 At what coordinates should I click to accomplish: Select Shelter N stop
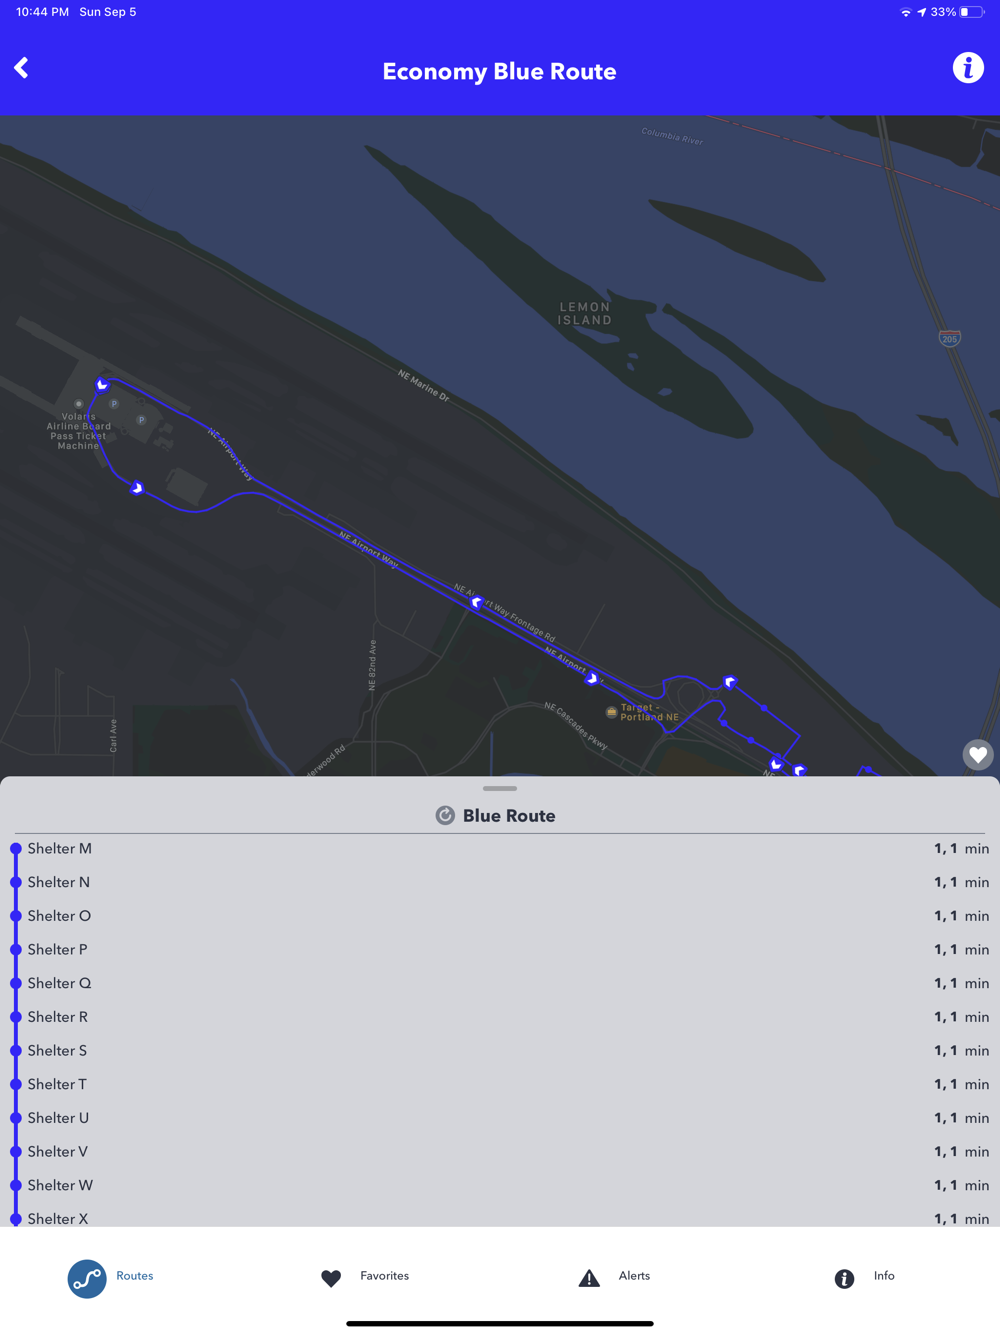coord(500,882)
